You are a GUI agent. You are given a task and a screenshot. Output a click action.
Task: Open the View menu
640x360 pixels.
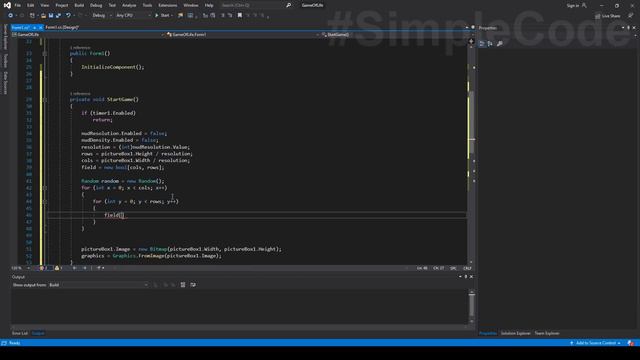click(44, 5)
